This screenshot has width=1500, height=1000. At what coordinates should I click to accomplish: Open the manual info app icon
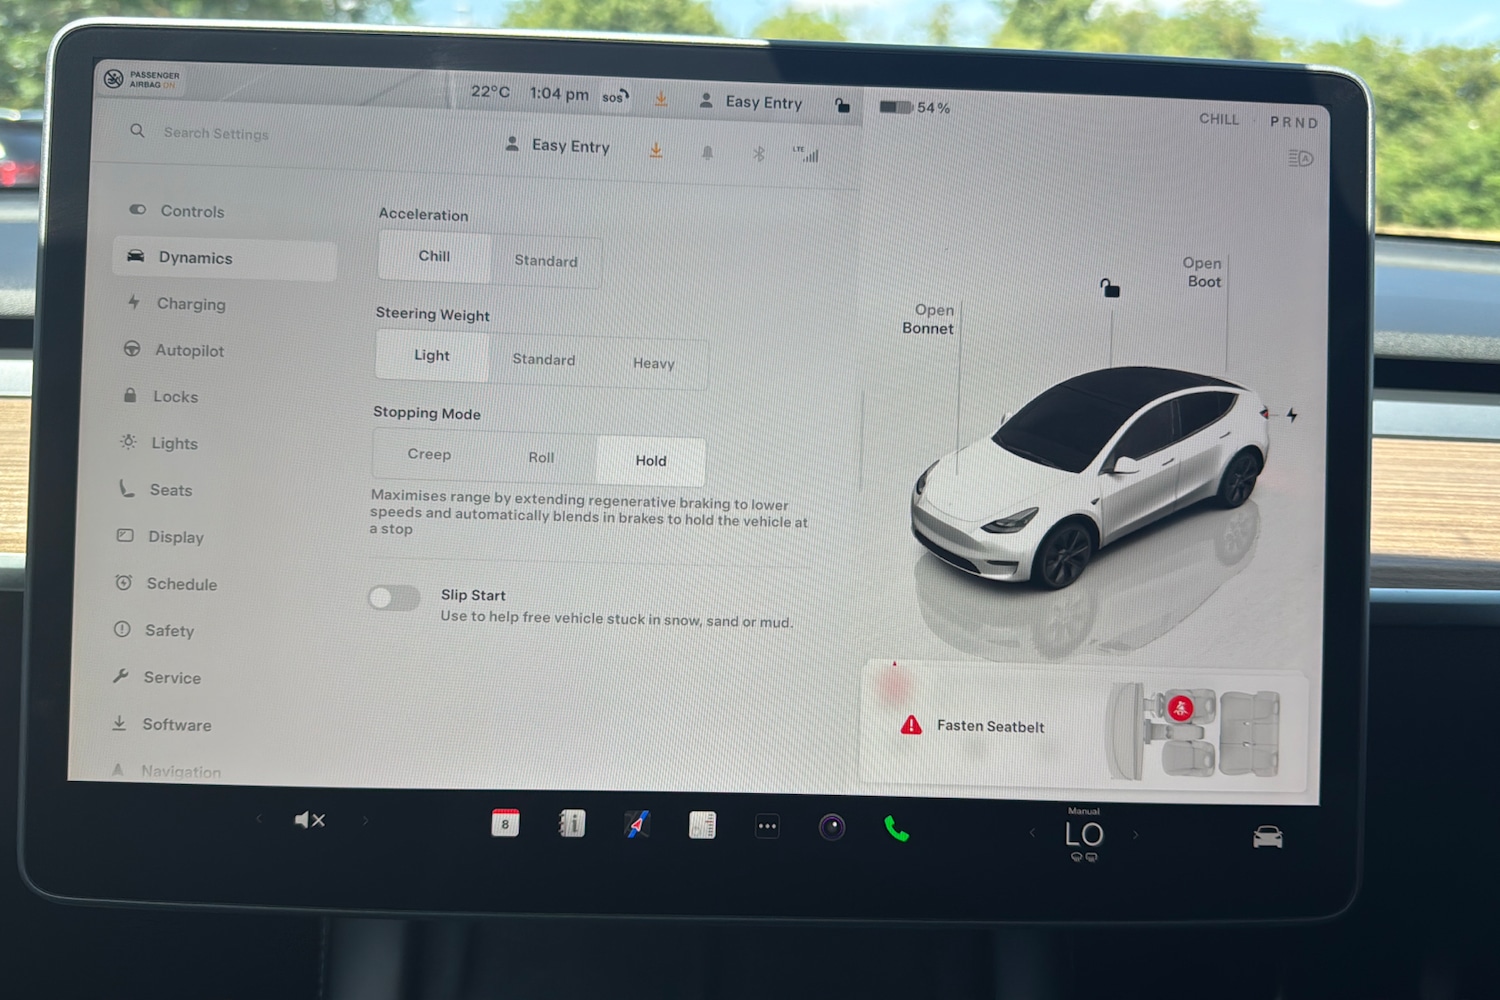(x=571, y=824)
